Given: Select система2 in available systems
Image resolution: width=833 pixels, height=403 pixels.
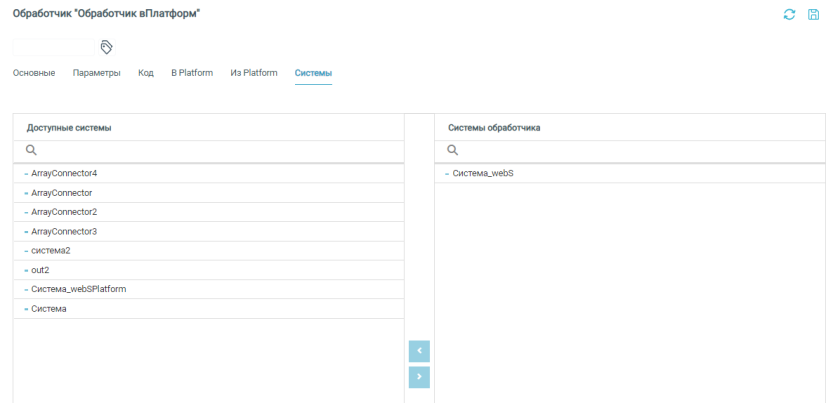Looking at the screenshot, I should click(x=51, y=251).
